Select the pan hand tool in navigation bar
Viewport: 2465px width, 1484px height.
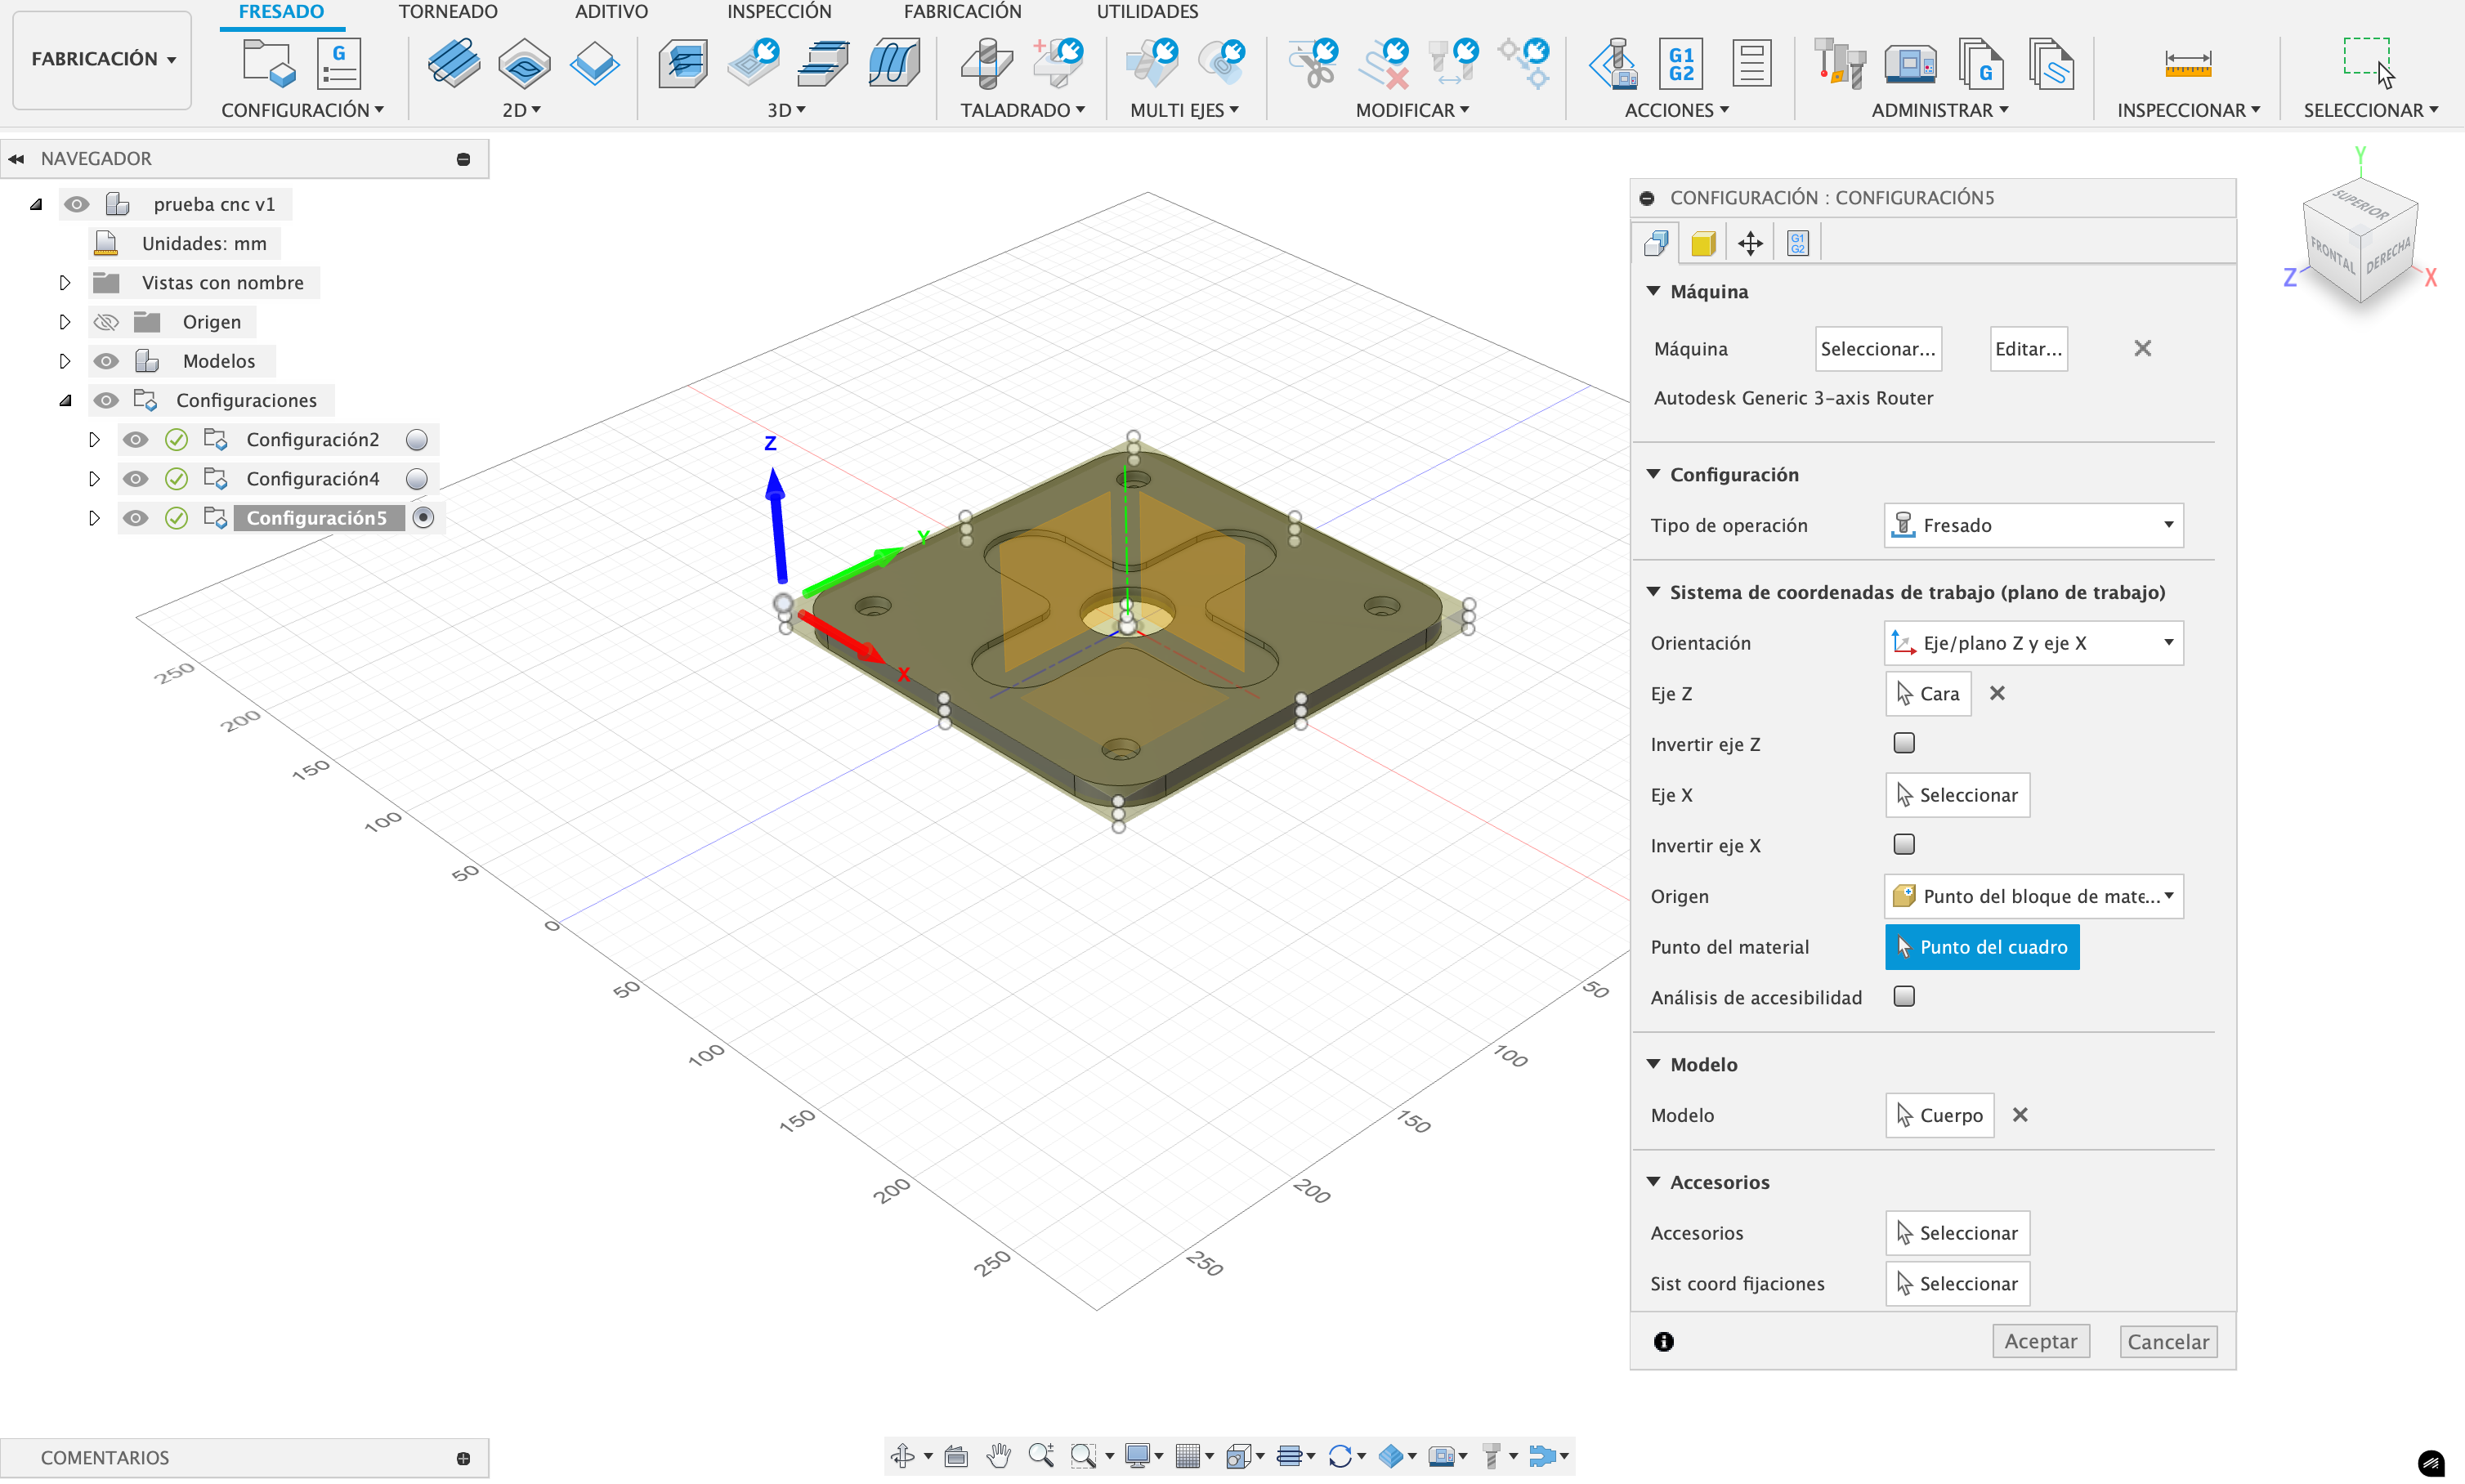pyautogui.click(x=998, y=1455)
